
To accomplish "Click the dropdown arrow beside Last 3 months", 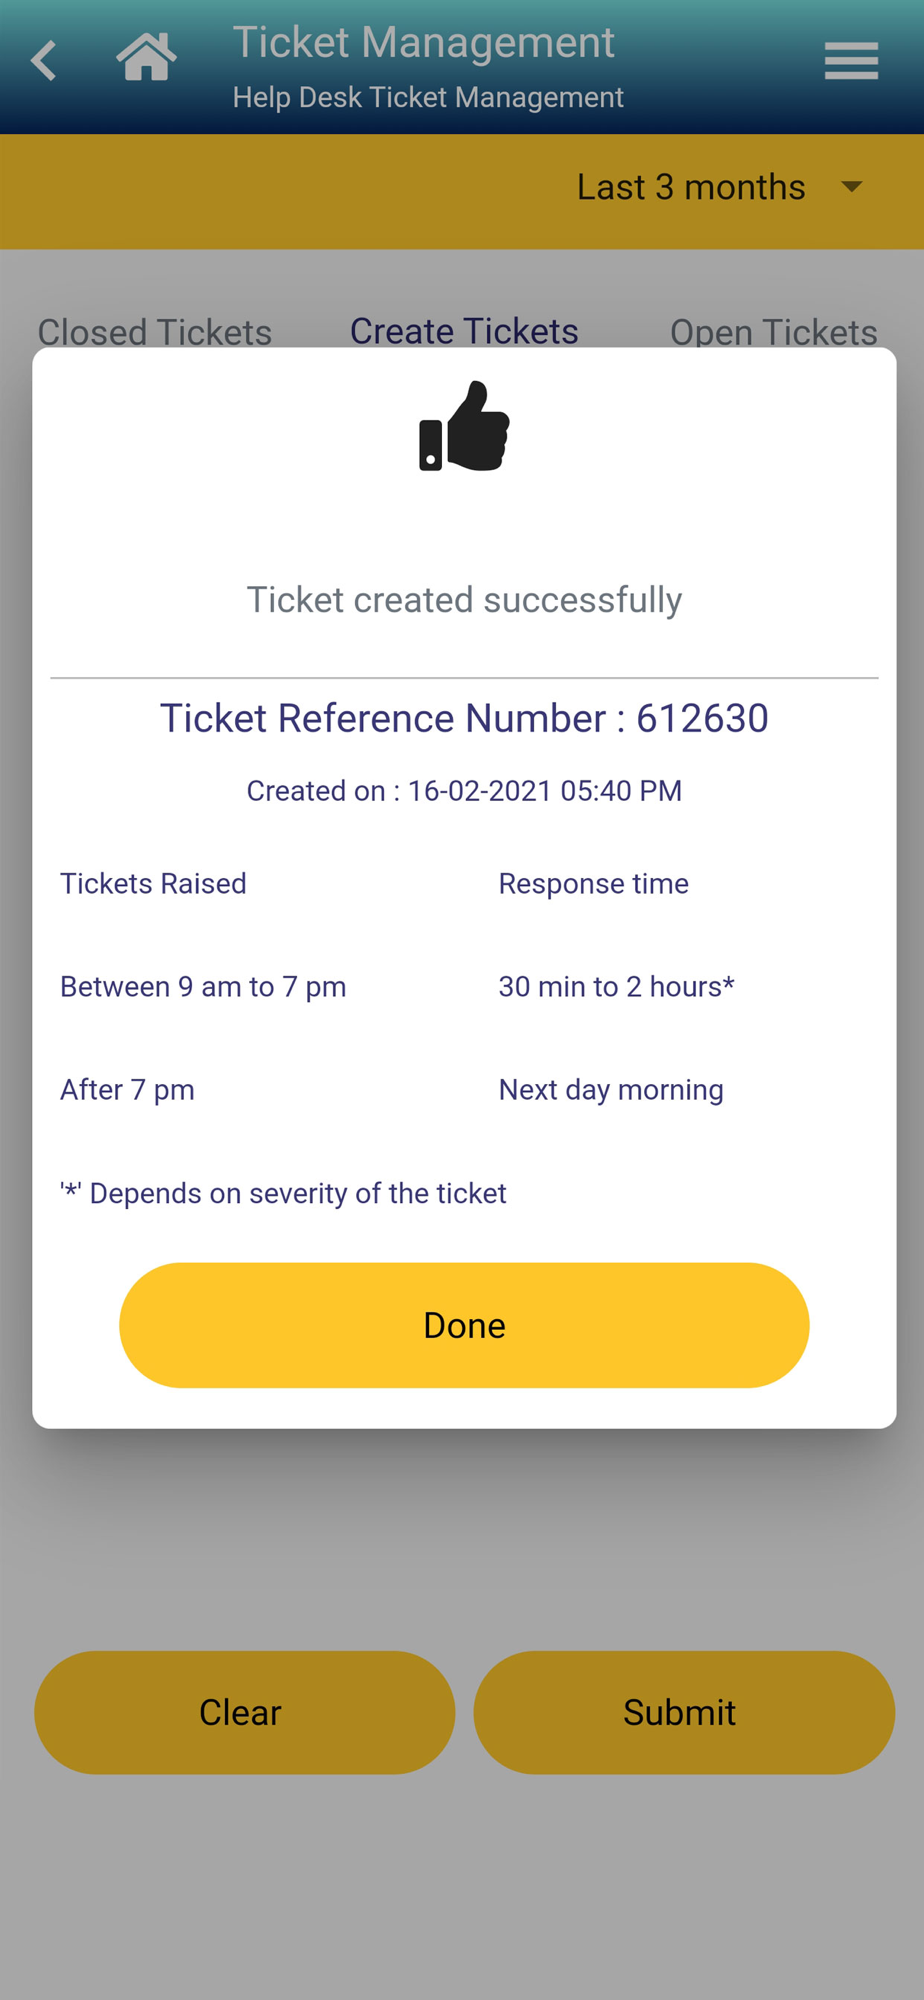I will pos(852,187).
